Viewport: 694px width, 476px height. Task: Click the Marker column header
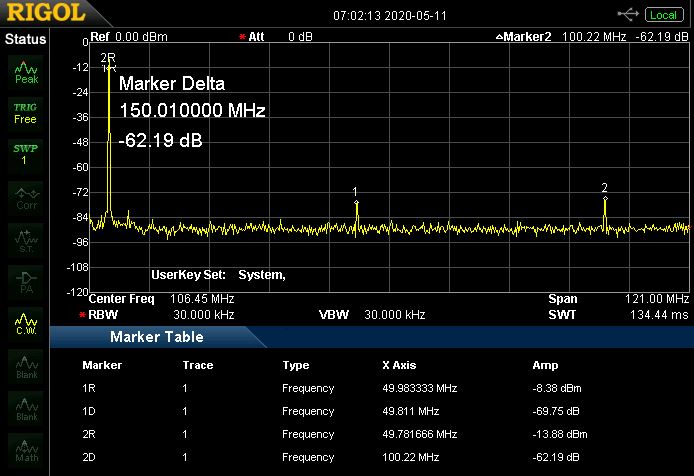tap(102, 365)
